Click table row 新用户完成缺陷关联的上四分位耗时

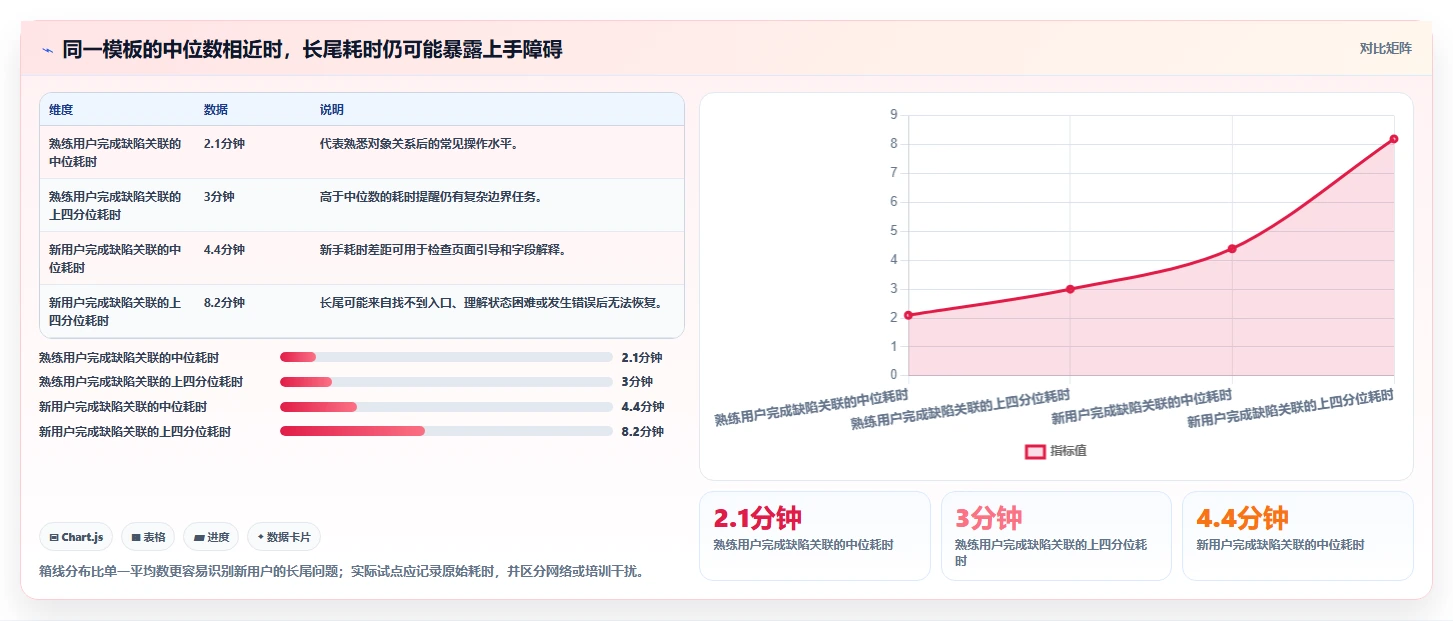click(x=362, y=311)
